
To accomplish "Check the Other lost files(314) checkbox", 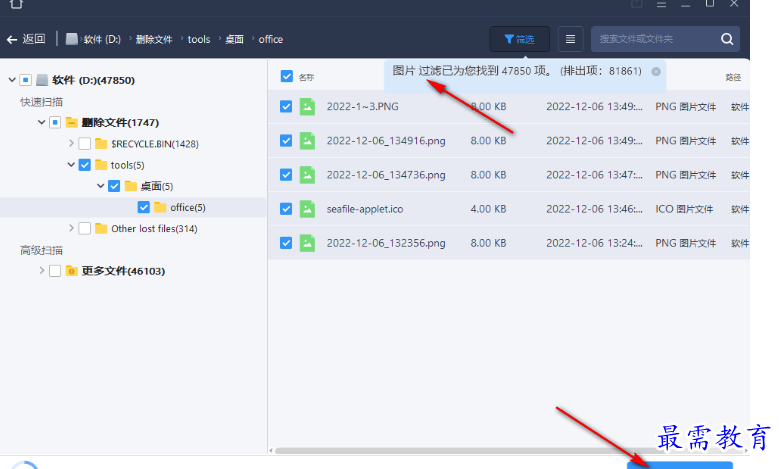I will coord(85,229).
